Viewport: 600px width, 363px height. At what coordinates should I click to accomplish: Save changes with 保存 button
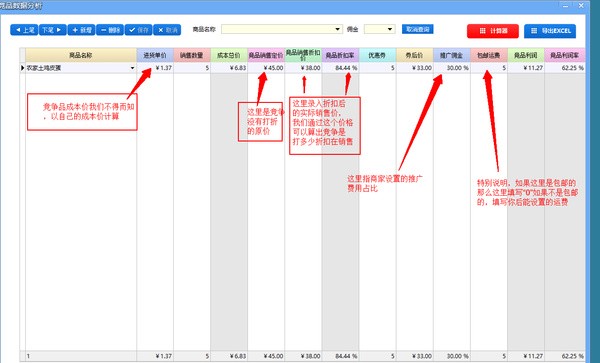coord(139,30)
